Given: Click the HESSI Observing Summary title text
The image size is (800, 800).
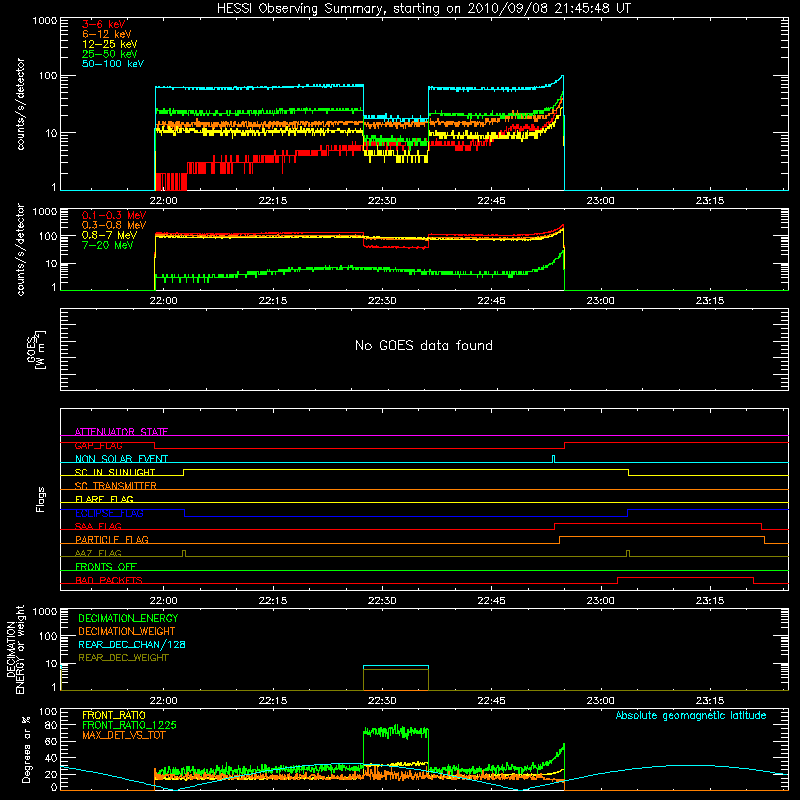Looking at the screenshot, I should 423,9.
